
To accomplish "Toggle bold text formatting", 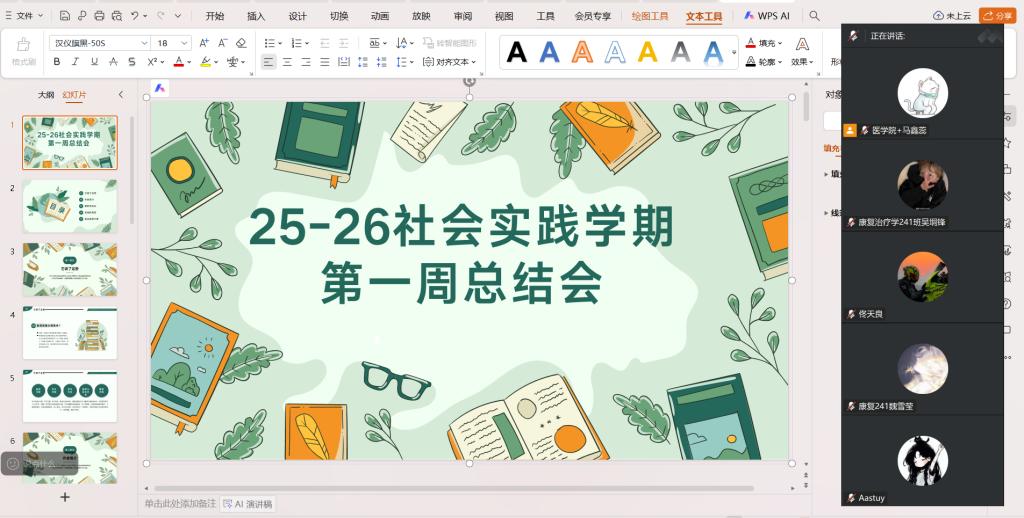I will pos(57,62).
